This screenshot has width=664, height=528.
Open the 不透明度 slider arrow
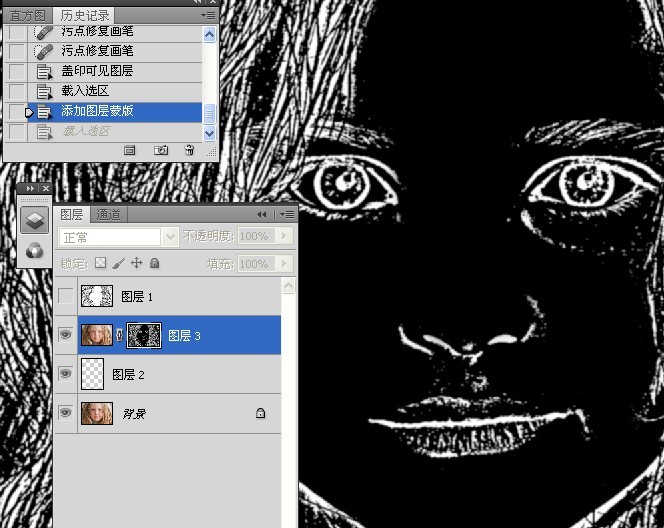point(284,236)
